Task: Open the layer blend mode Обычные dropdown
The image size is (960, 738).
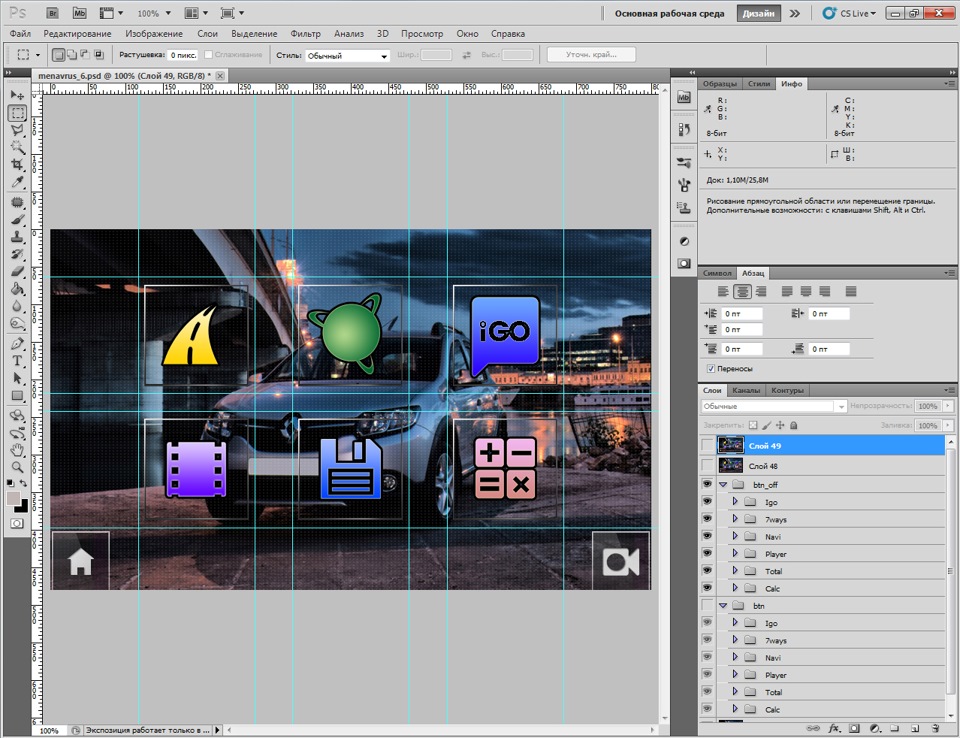Action: point(773,406)
